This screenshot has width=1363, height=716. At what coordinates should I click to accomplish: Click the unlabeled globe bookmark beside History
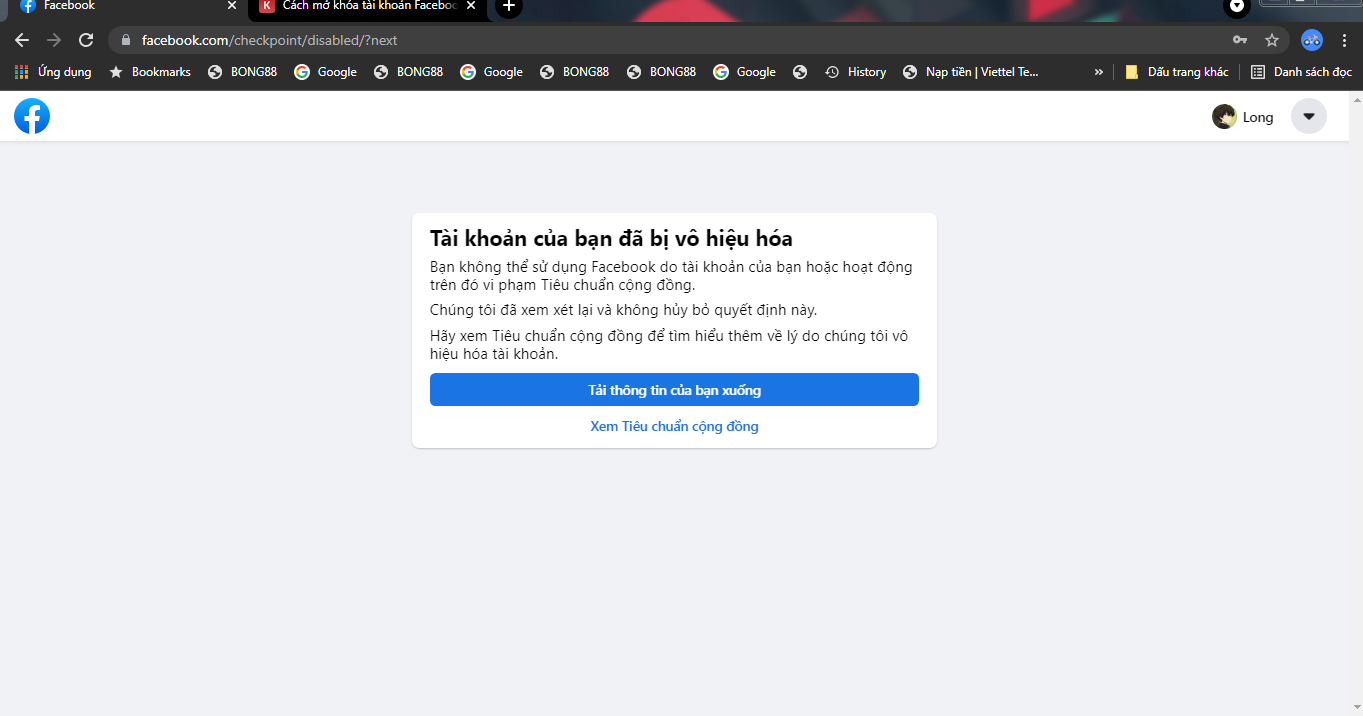pyautogui.click(x=800, y=72)
